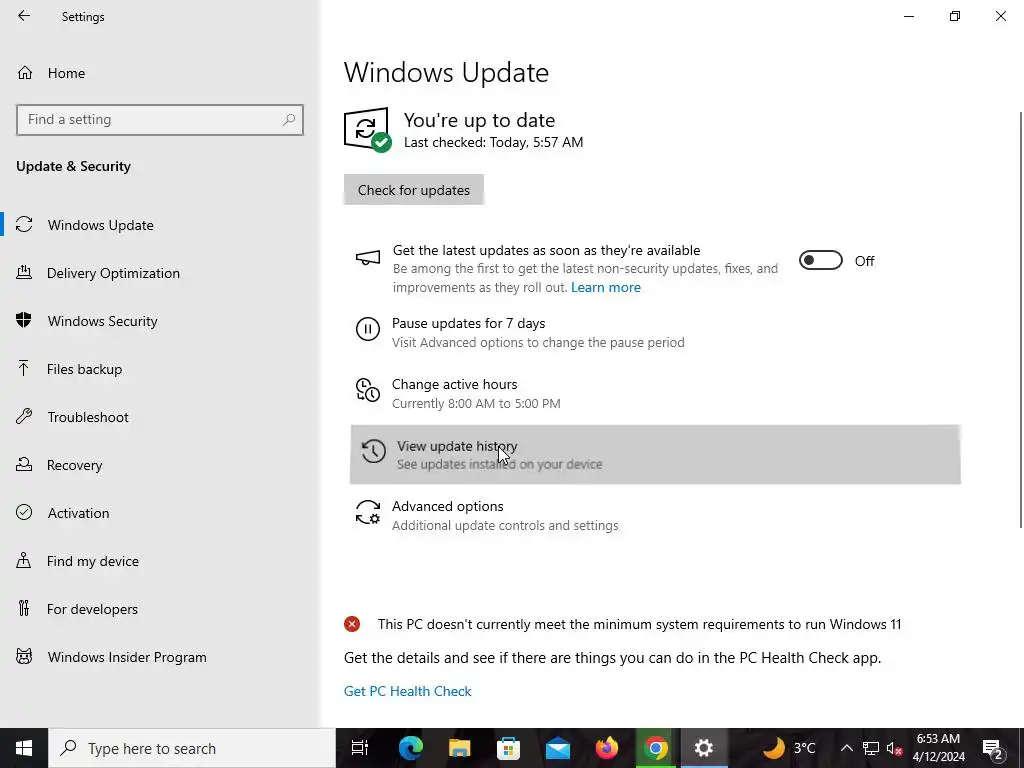The image size is (1024, 768).
Task: Click Get PC Health Check link
Action: (x=408, y=691)
